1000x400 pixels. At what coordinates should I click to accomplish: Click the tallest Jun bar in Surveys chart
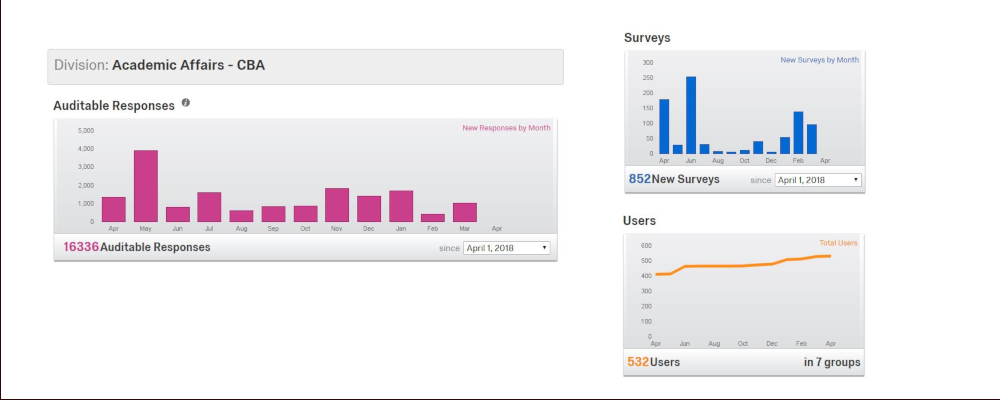[x=691, y=115]
